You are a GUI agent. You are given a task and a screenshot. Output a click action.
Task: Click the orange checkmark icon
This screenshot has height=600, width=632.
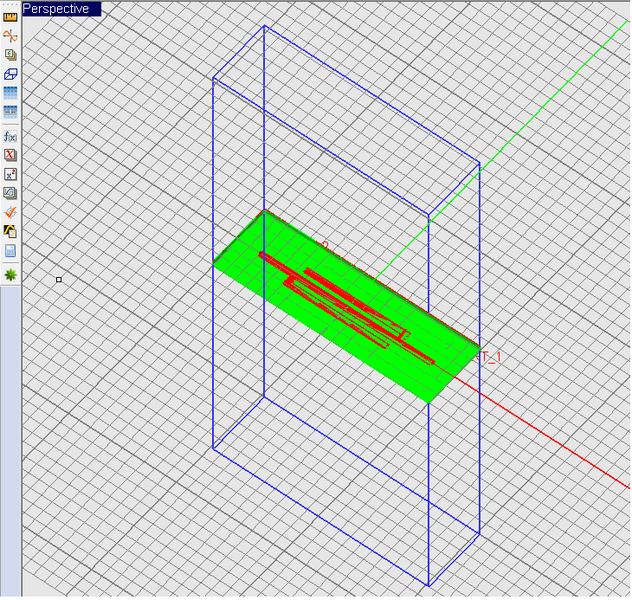pyautogui.click(x=10, y=212)
